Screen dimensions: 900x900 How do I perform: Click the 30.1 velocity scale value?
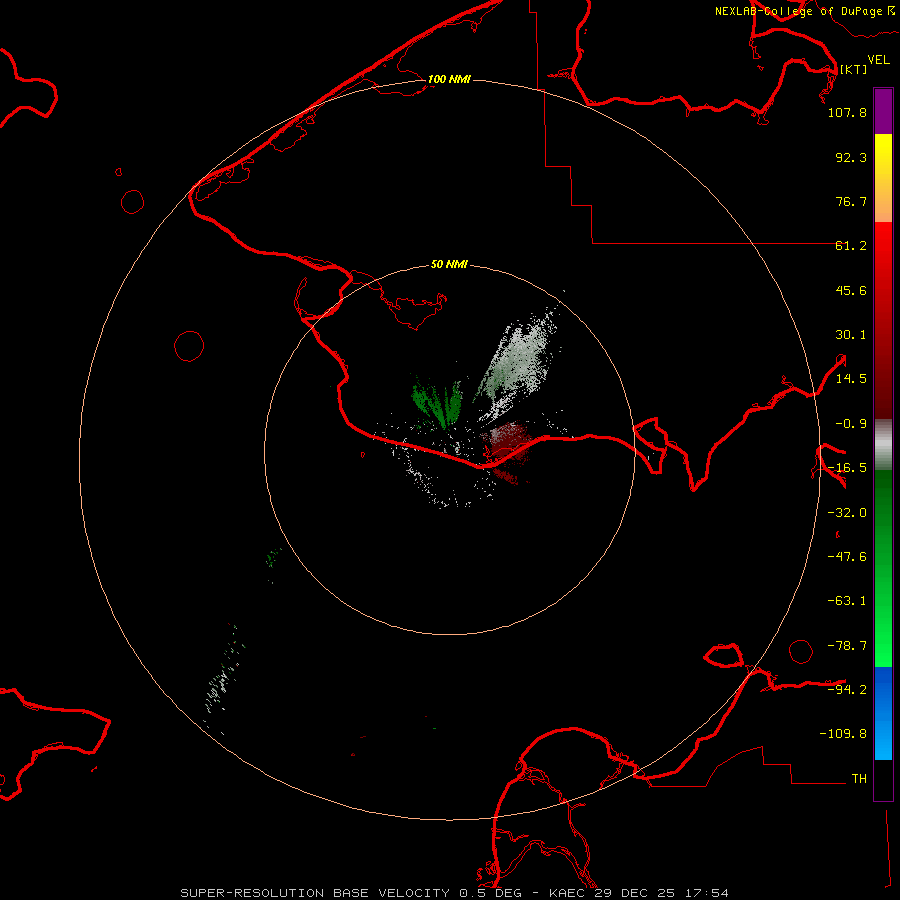pyautogui.click(x=851, y=335)
